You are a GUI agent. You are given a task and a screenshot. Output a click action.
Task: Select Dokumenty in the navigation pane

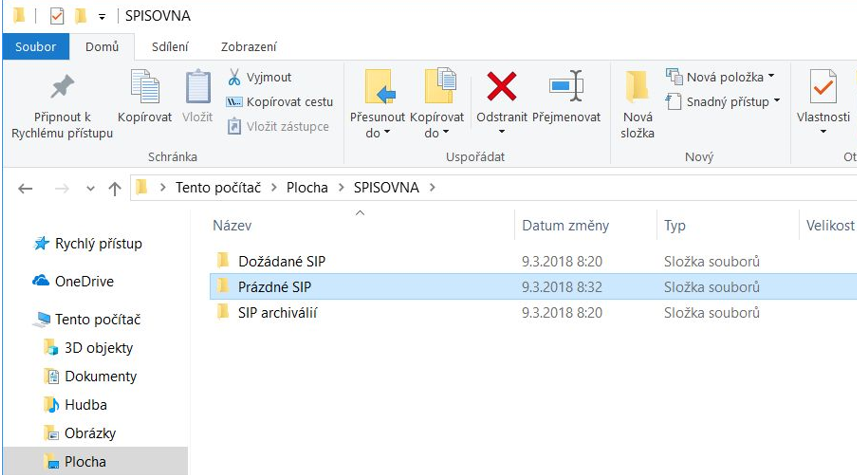tap(100, 377)
